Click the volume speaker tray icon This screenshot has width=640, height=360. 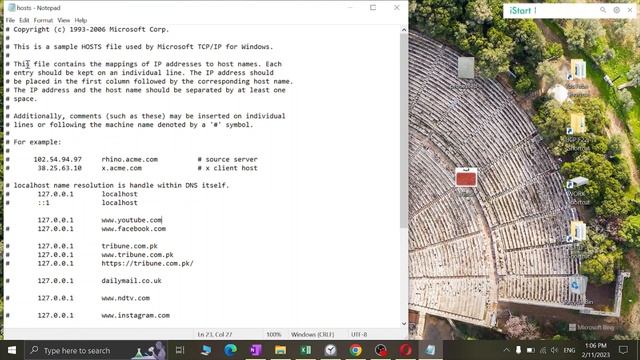(x=554, y=350)
